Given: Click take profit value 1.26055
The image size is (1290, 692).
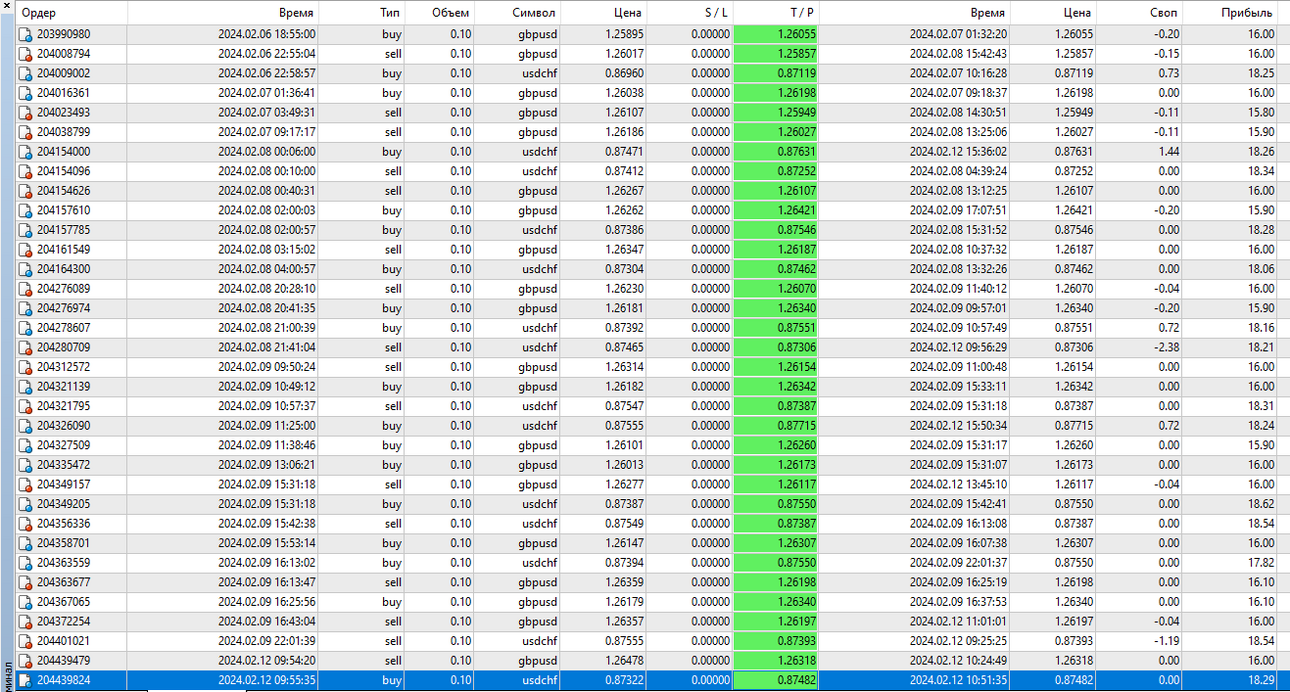Looking at the screenshot, I should tap(797, 34).
